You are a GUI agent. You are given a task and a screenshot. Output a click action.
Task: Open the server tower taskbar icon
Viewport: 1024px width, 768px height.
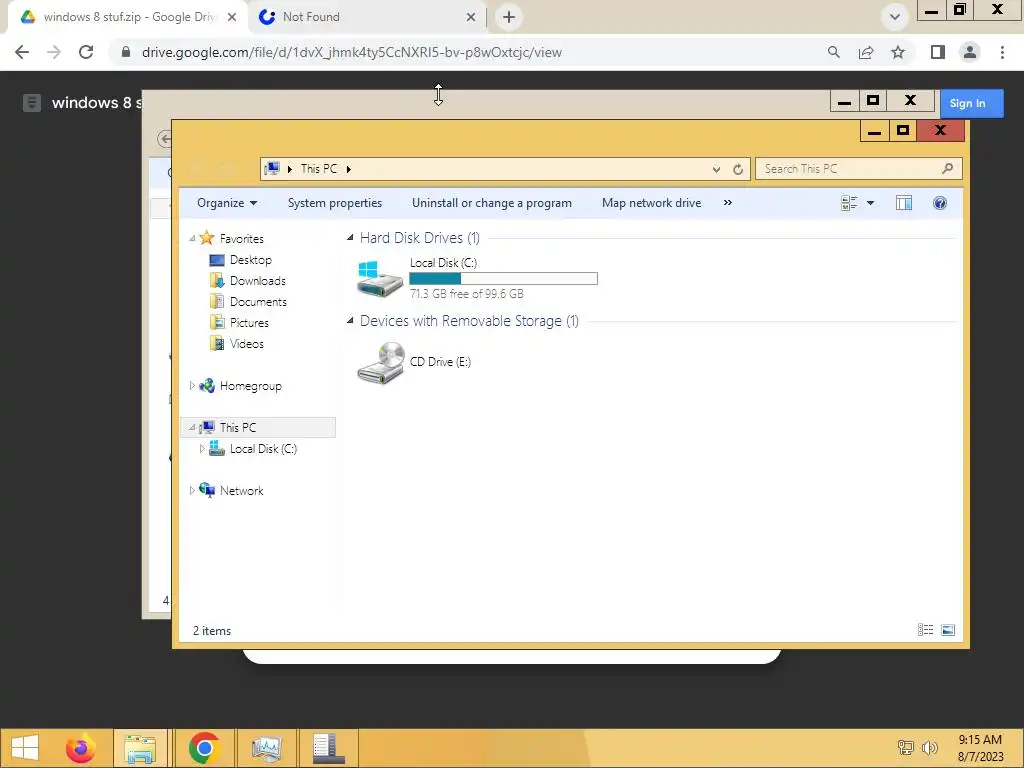click(328, 748)
